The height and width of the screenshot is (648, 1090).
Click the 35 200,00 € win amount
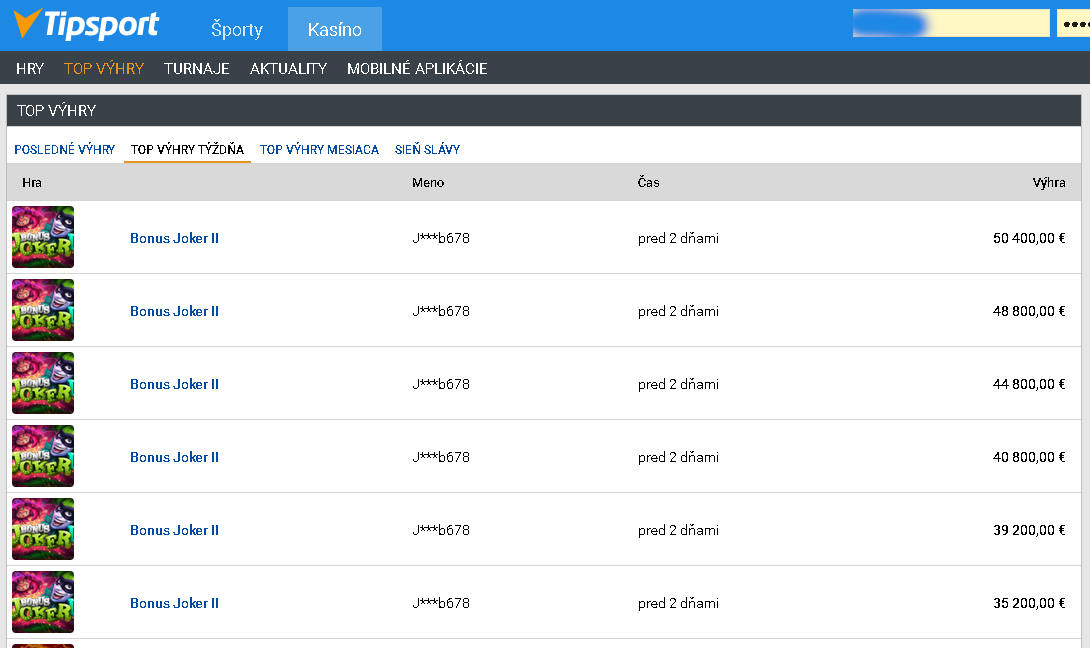(x=1029, y=603)
